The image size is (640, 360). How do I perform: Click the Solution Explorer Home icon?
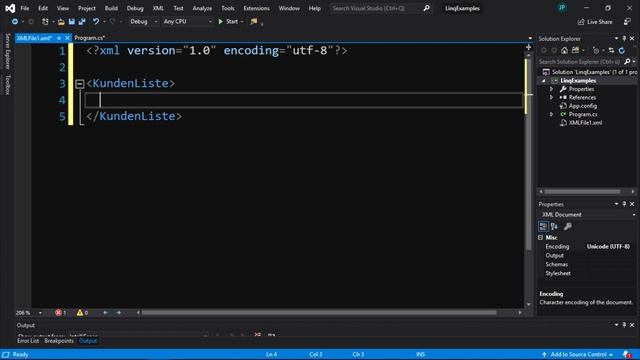coord(564,50)
